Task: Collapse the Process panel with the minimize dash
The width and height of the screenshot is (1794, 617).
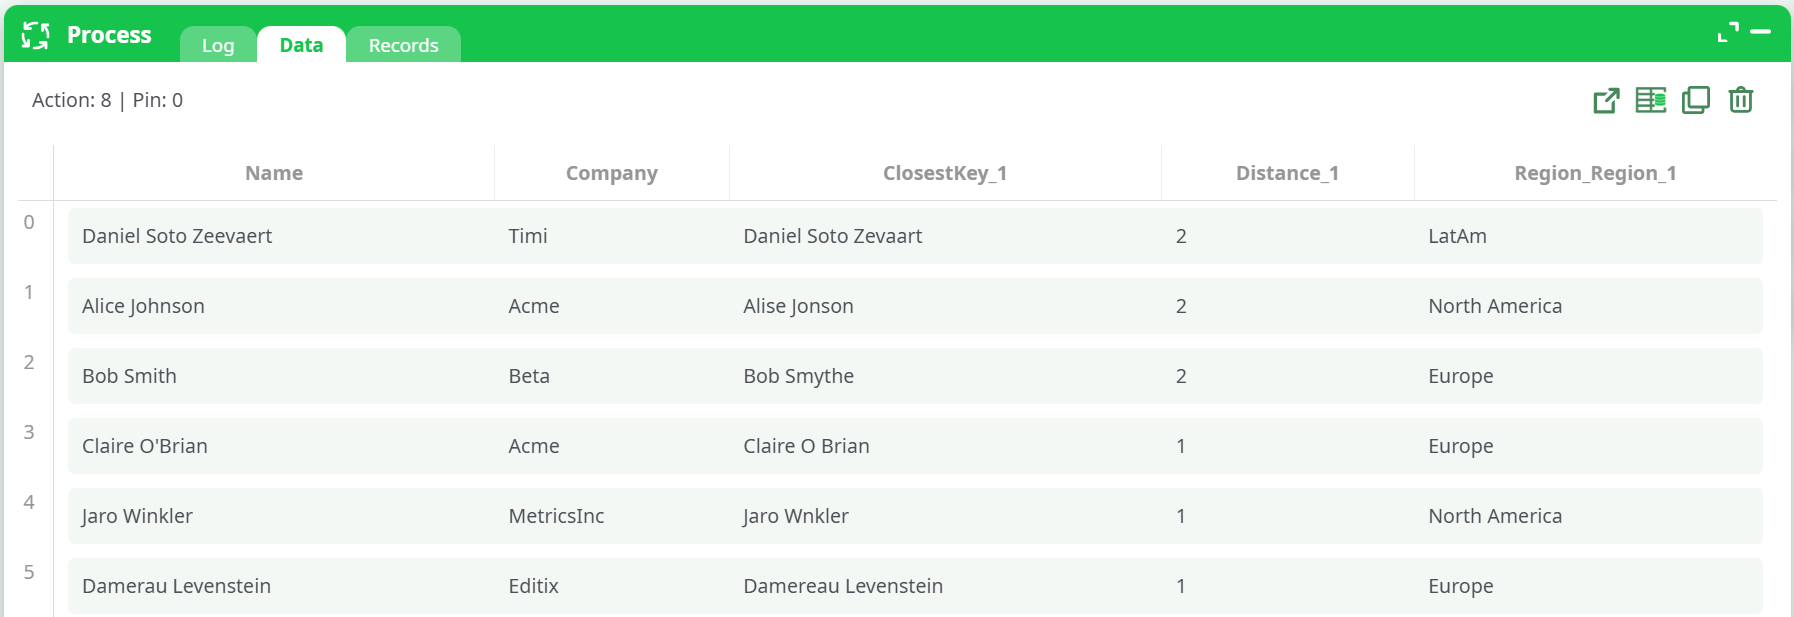Action: coord(1761,31)
